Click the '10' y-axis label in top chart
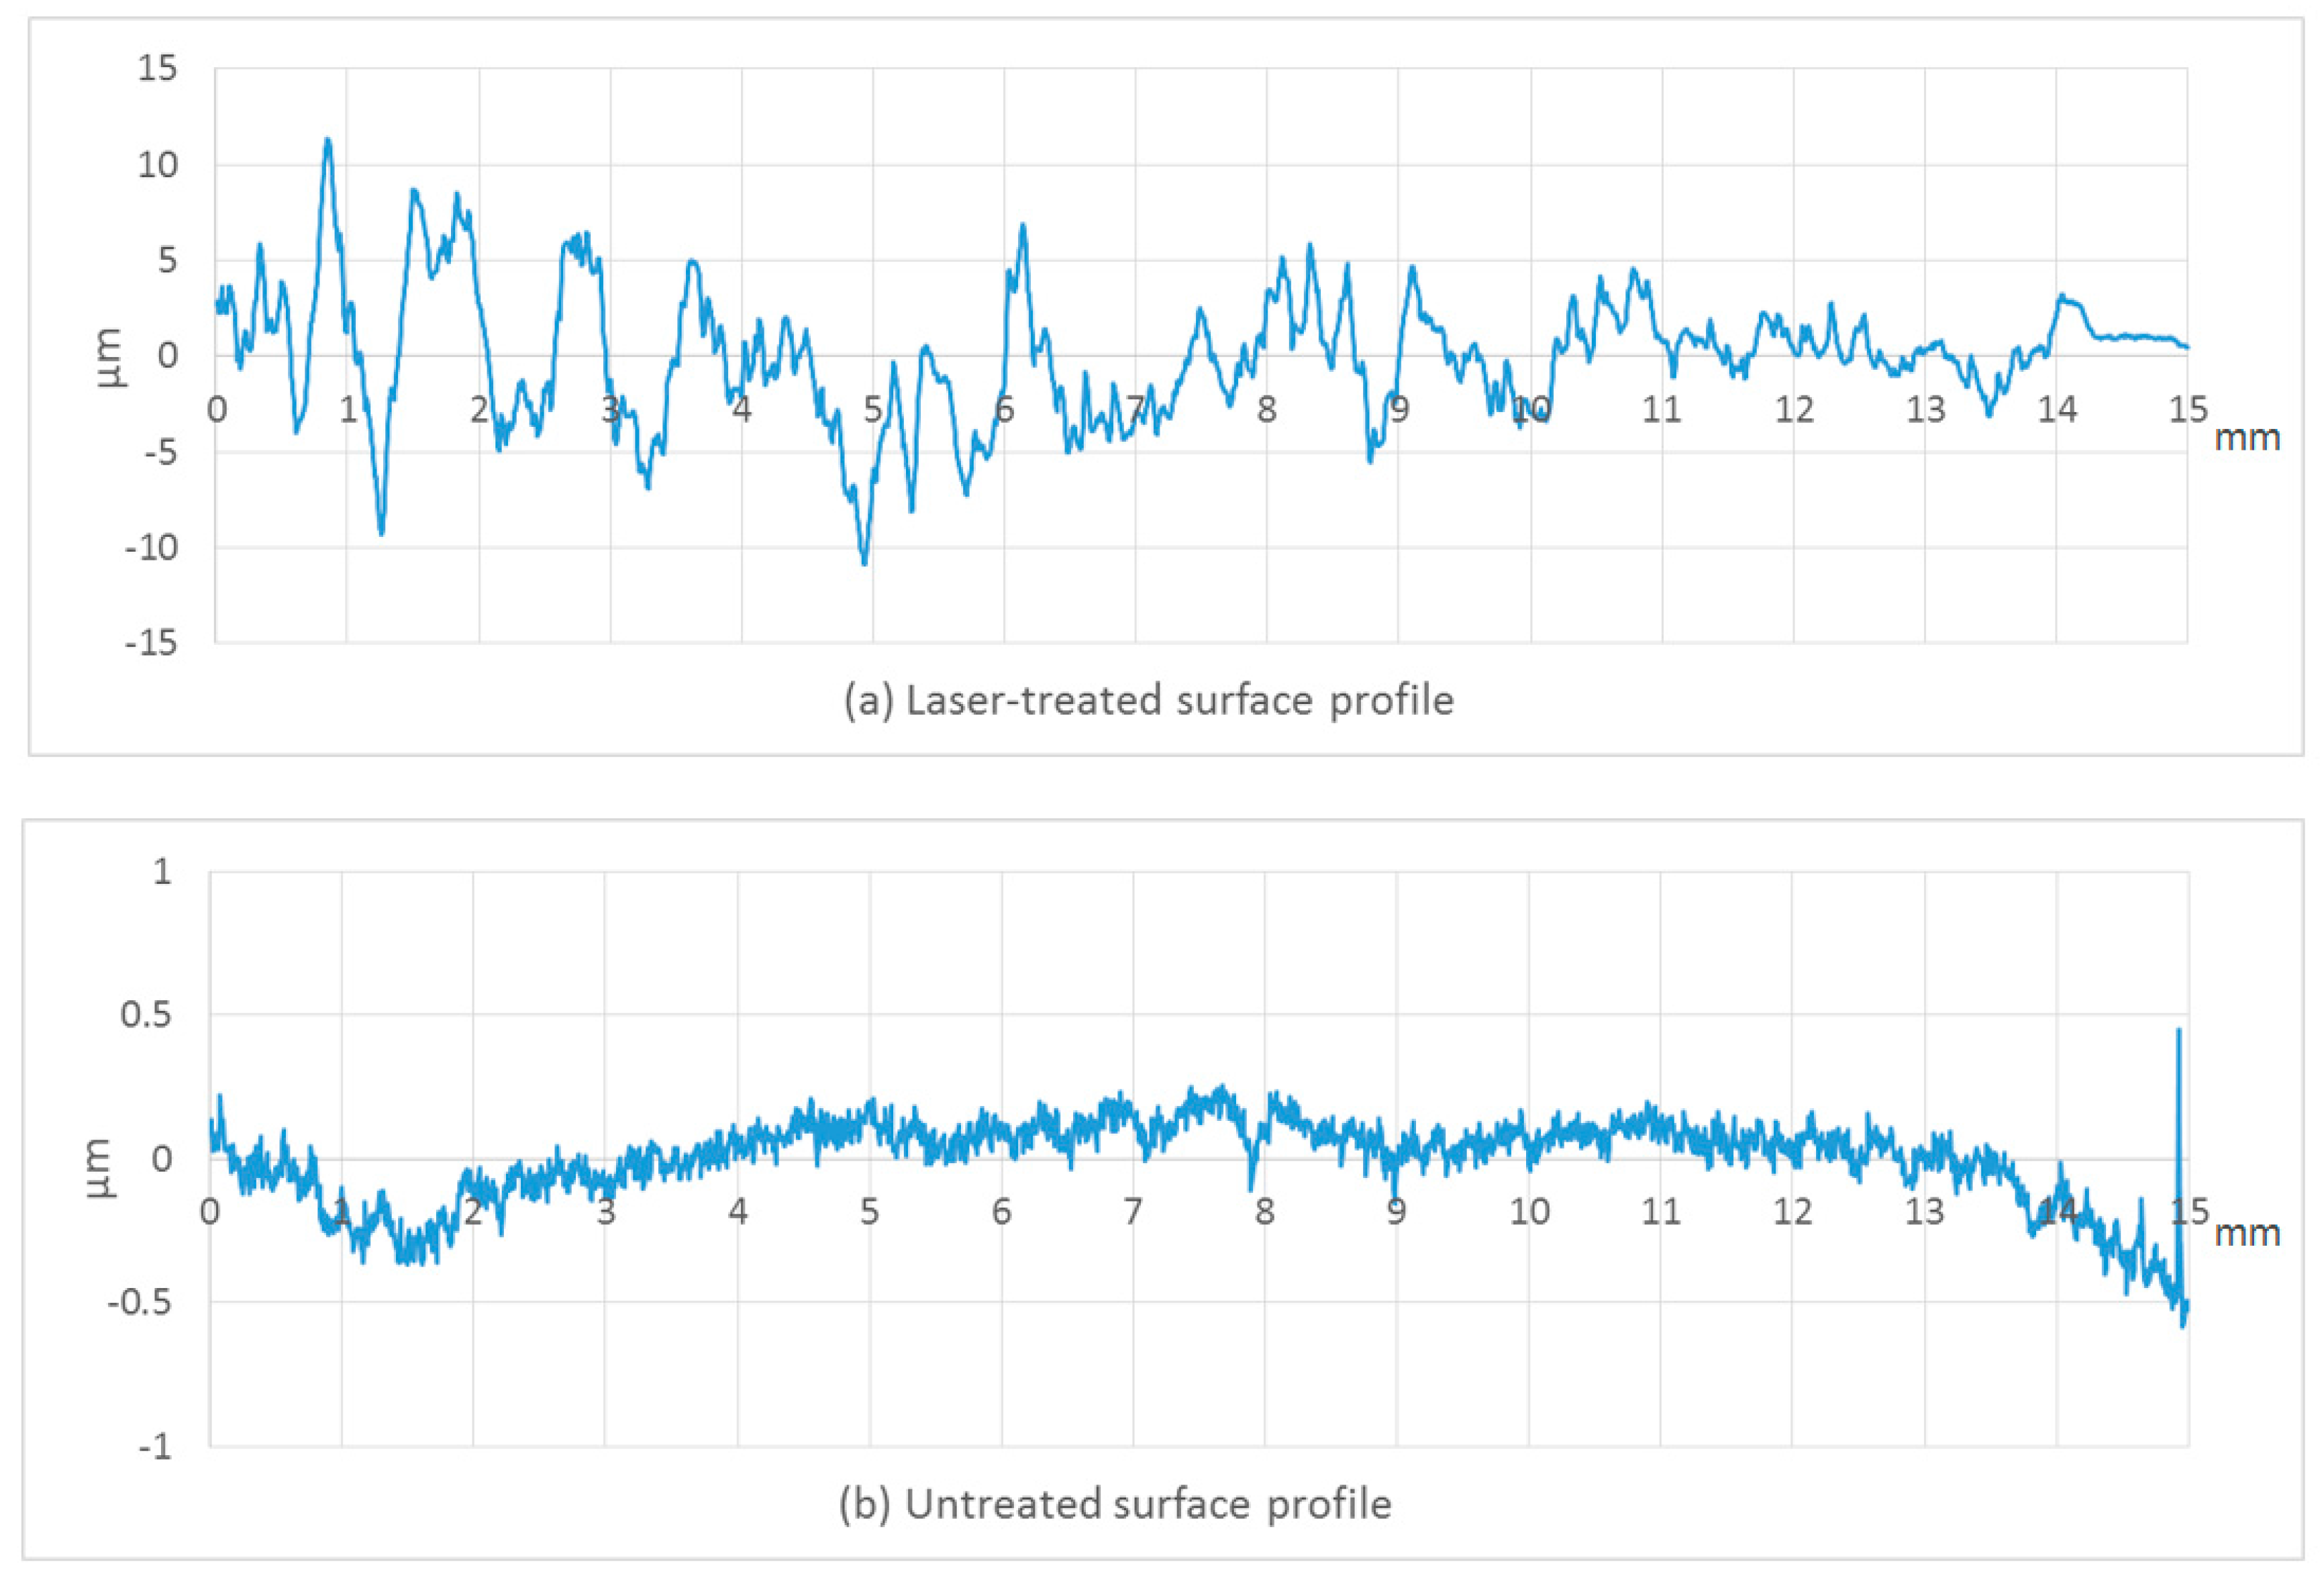Screen dimensions: 2324x1580 pyautogui.click(x=157, y=165)
